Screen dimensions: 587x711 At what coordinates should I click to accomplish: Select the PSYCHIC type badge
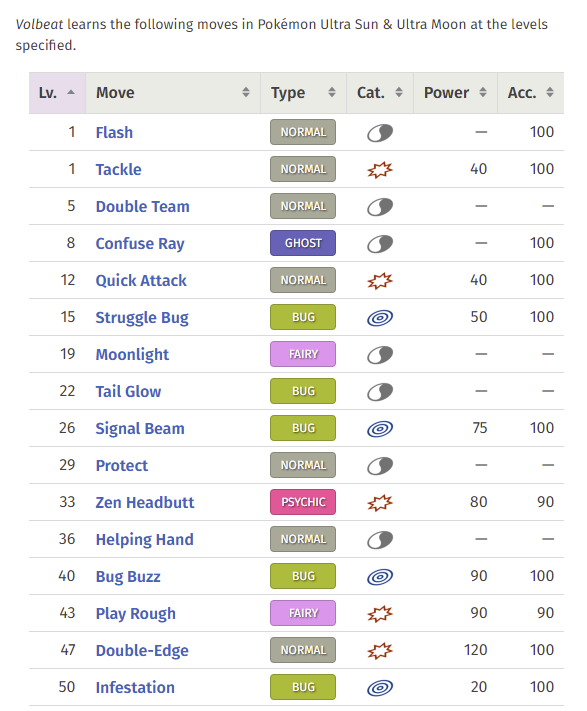coord(303,502)
